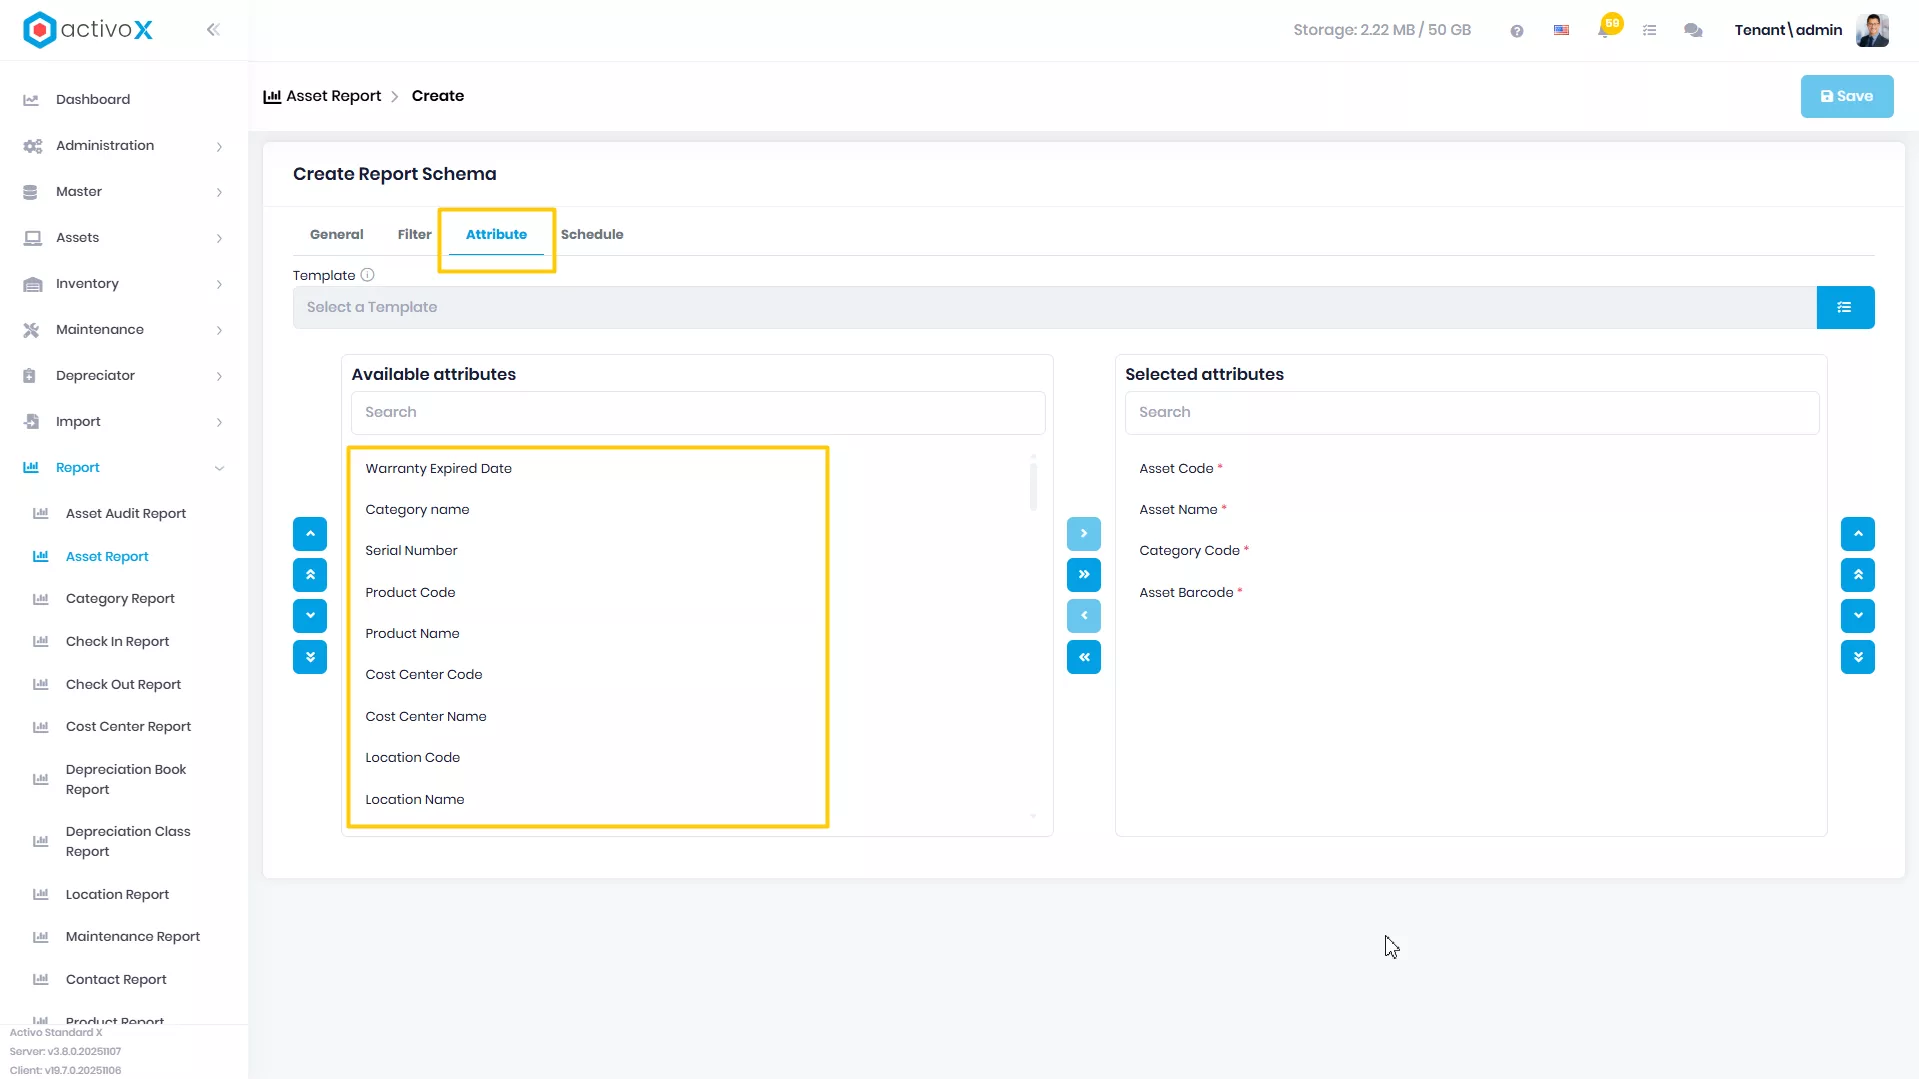Move selected attribute to bottom
1919x1079 pixels.
[1858, 657]
